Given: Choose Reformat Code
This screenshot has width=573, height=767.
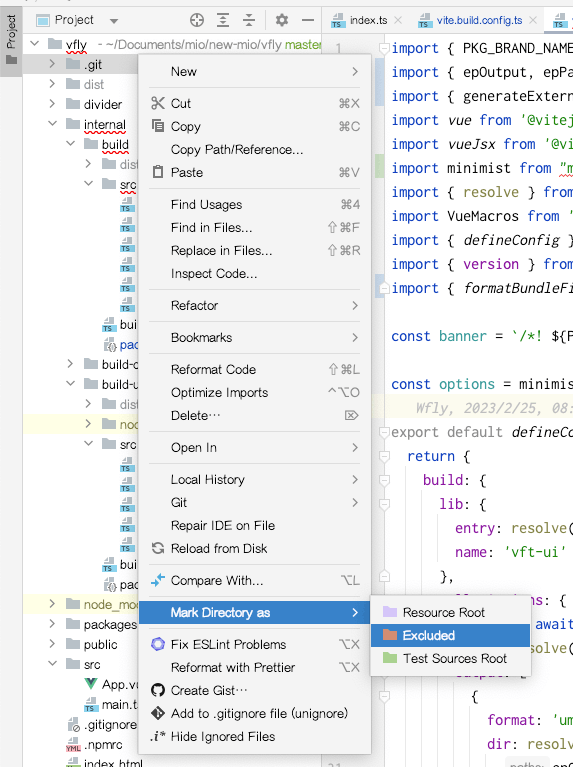Looking at the screenshot, I should [254, 369].
